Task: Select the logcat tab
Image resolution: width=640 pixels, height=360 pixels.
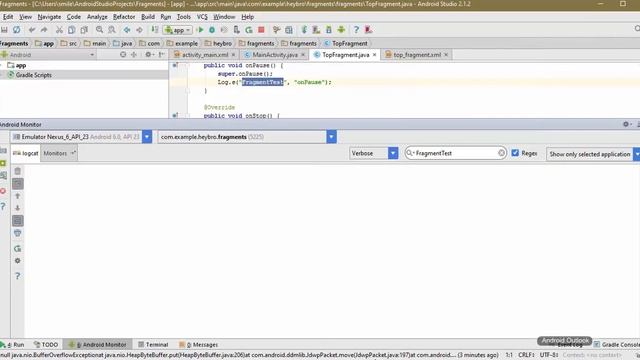Action: pos(25,153)
